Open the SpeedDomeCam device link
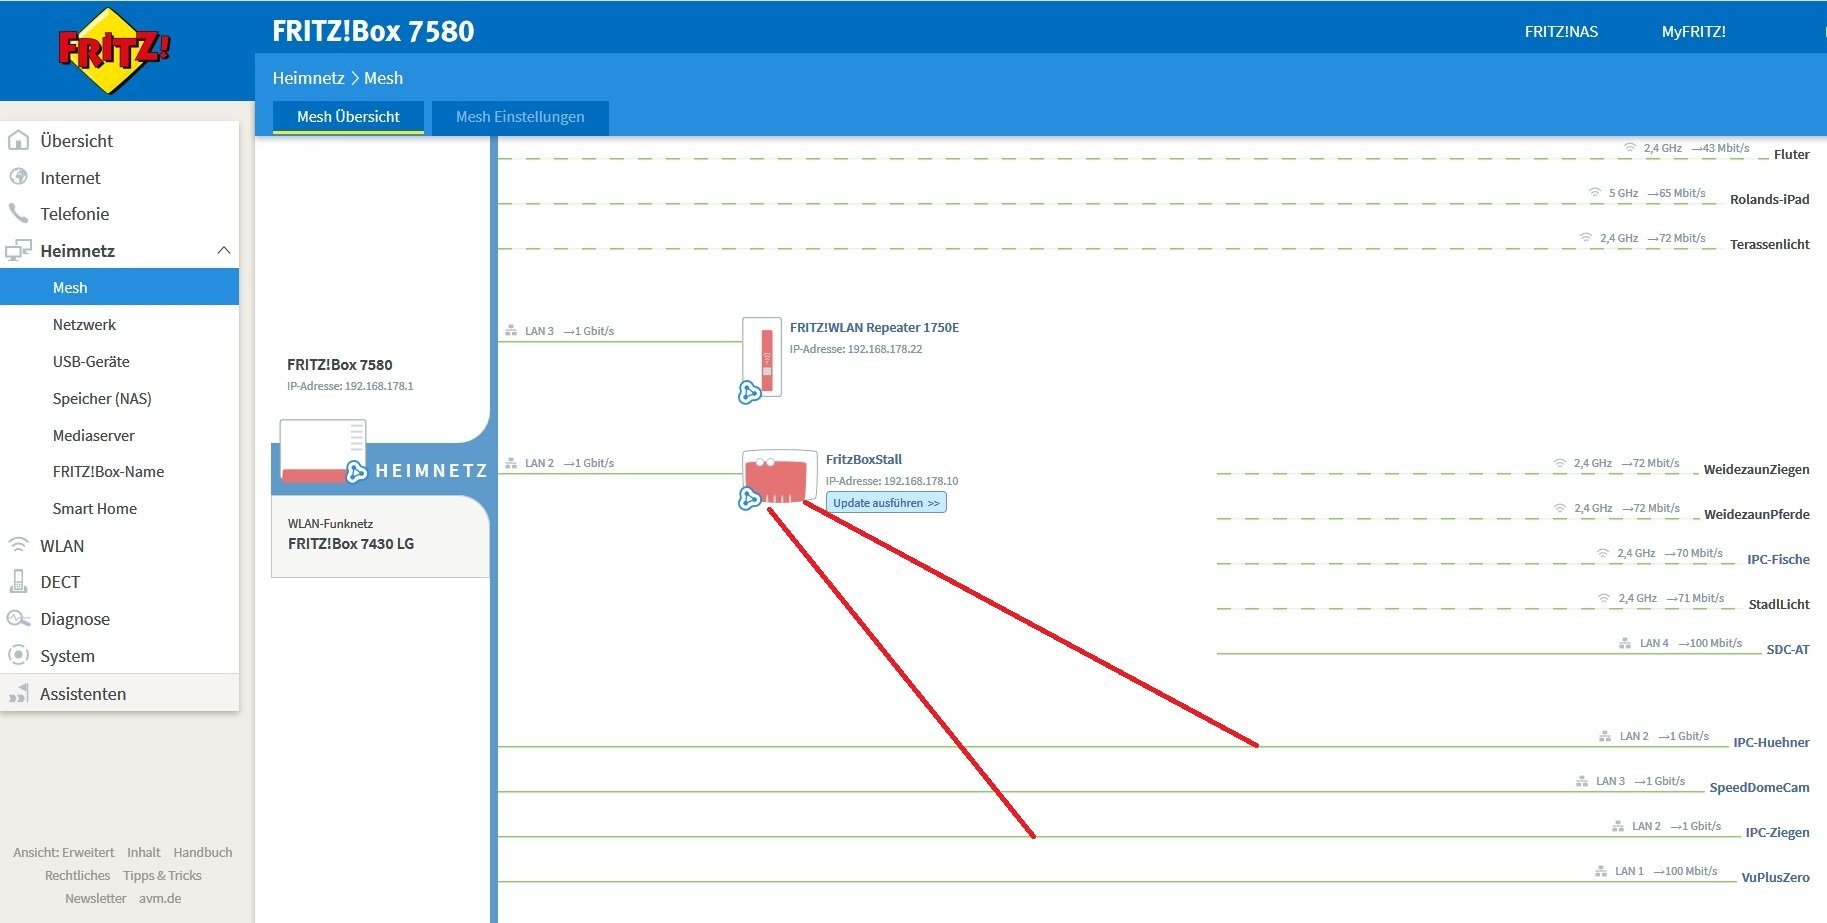 pos(1759,787)
